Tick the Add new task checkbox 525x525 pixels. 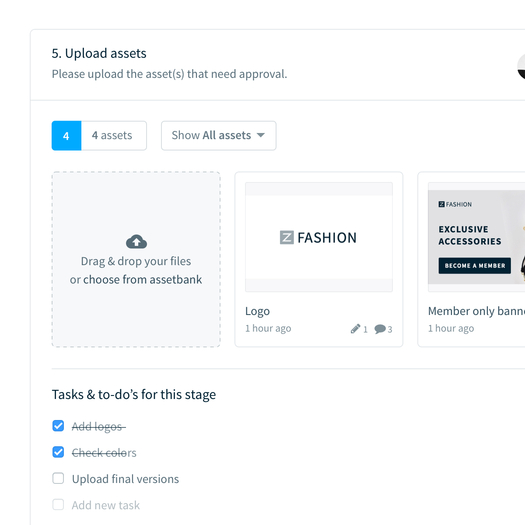[x=58, y=504]
